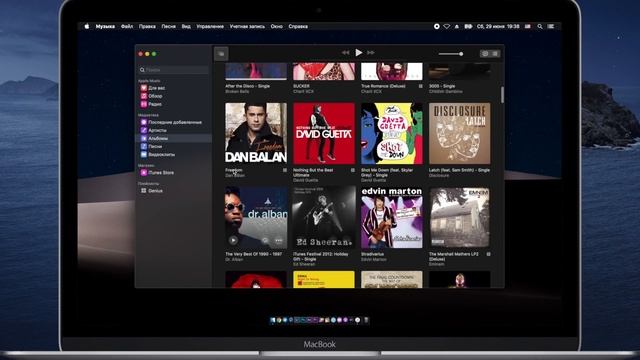Click the artist name Disclosure

[439, 176]
